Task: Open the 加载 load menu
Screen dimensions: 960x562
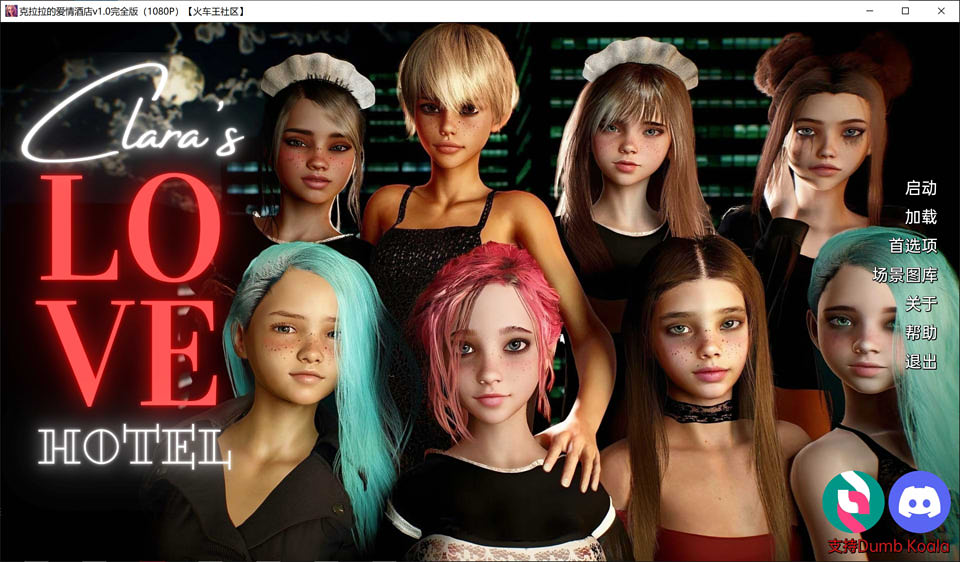Action: (x=920, y=217)
